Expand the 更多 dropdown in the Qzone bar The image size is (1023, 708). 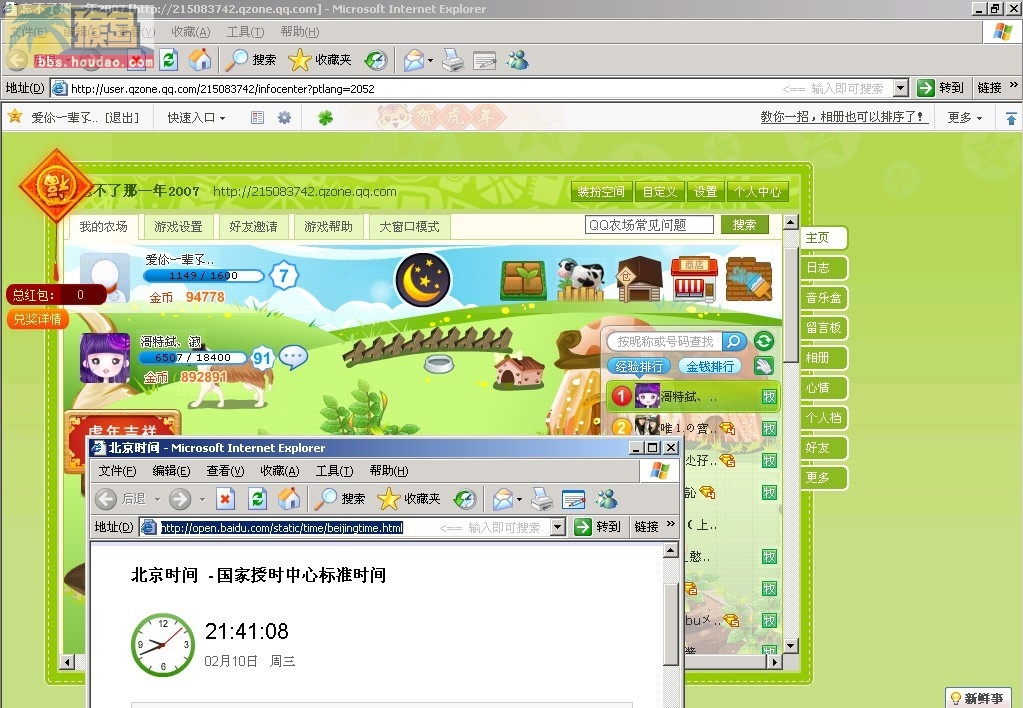pos(965,117)
